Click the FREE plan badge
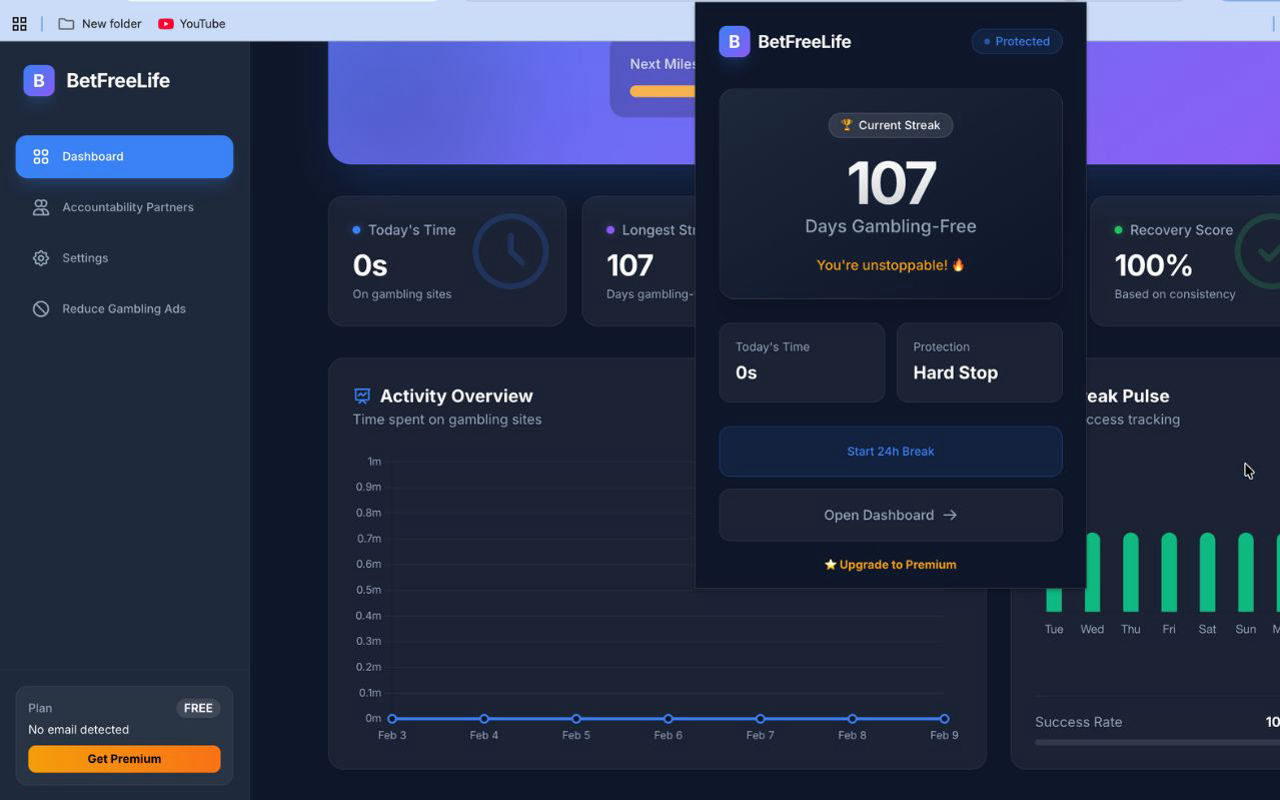 pyautogui.click(x=198, y=708)
